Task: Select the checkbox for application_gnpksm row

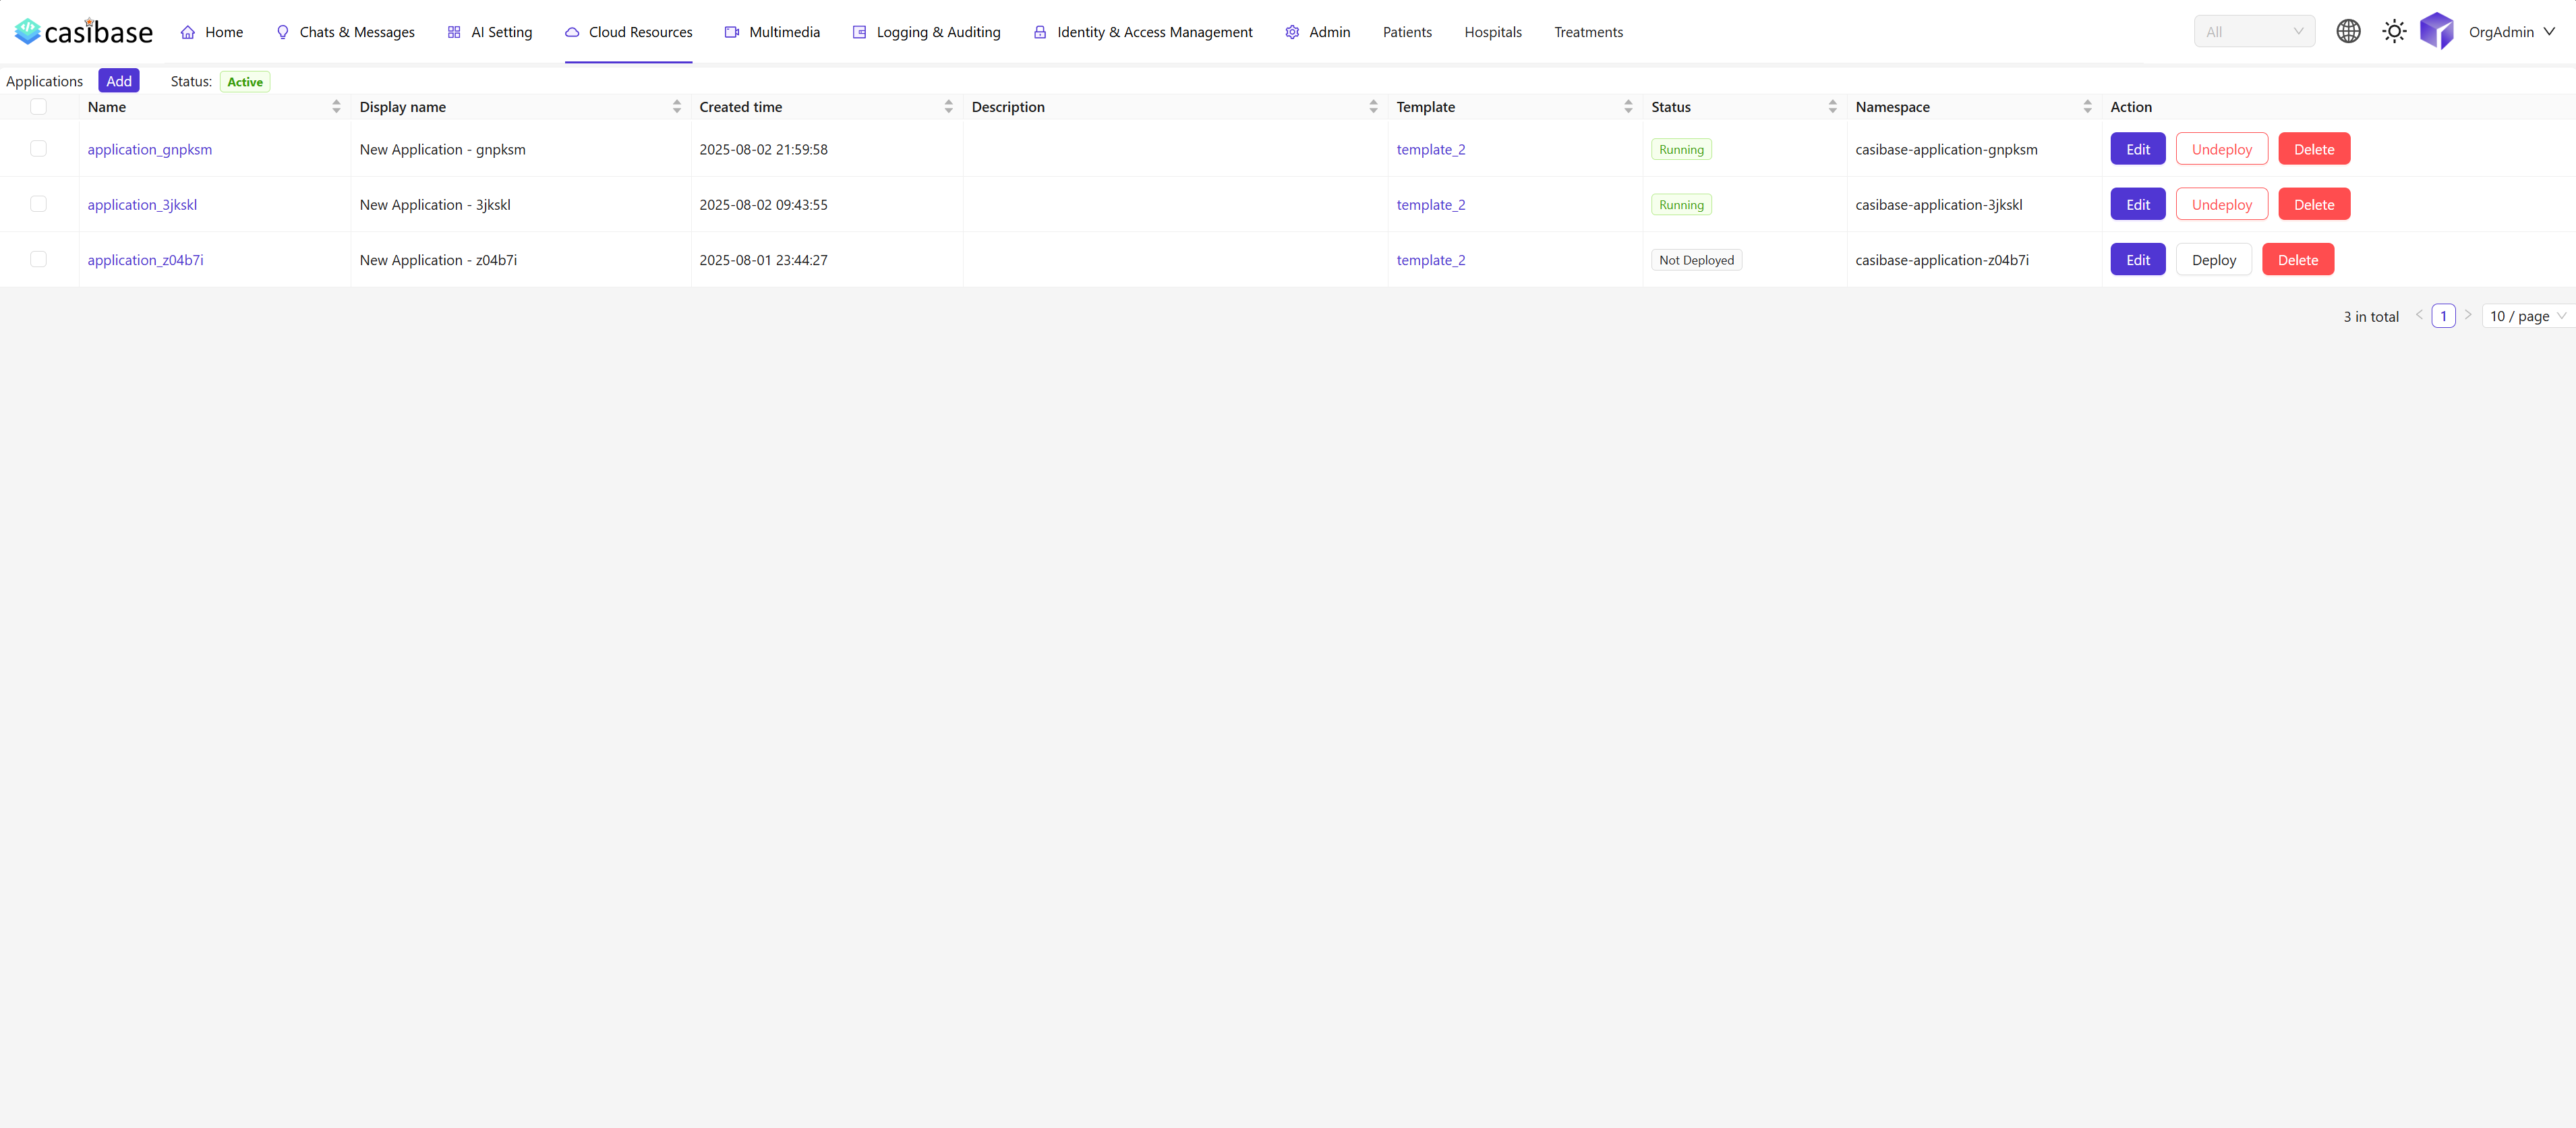Action: [39, 148]
